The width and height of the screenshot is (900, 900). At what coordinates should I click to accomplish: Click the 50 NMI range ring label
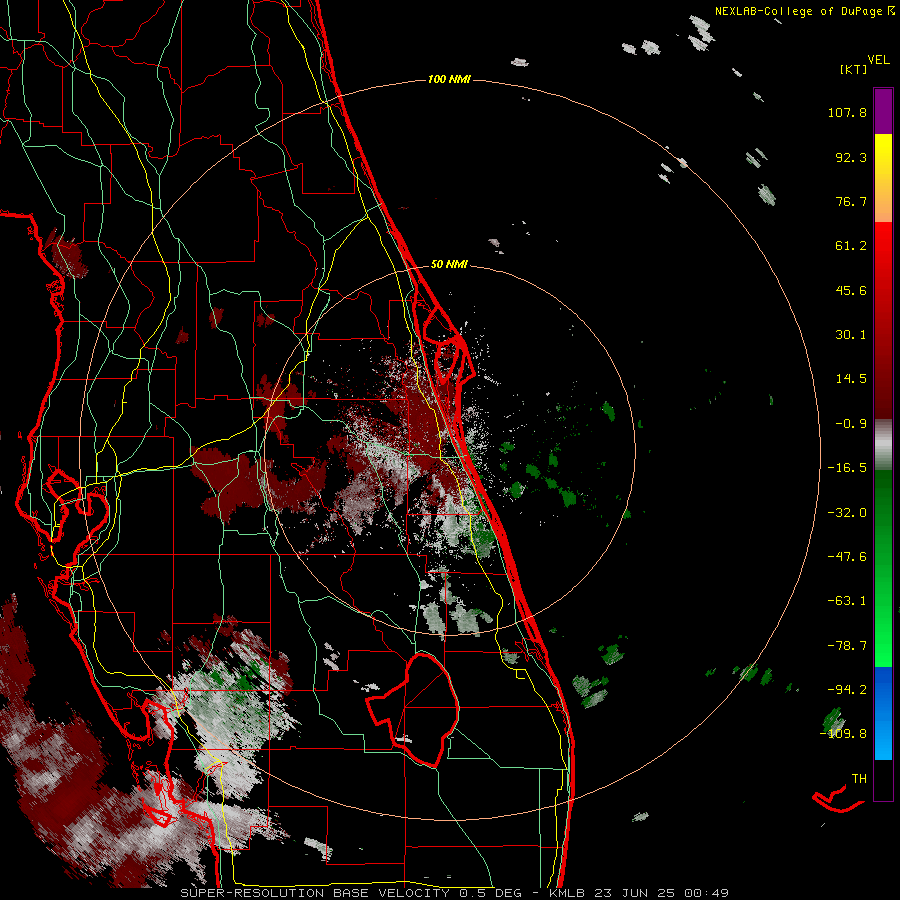[449, 264]
